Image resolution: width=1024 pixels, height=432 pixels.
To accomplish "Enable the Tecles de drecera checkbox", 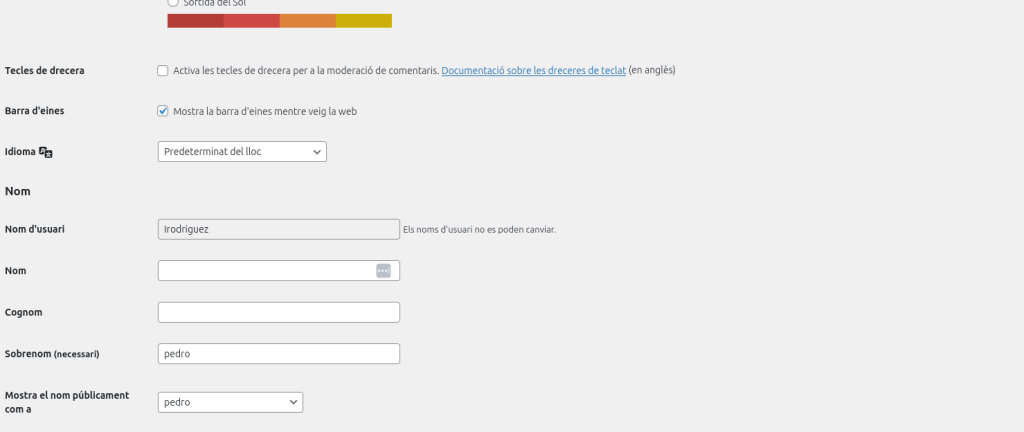I will [163, 71].
